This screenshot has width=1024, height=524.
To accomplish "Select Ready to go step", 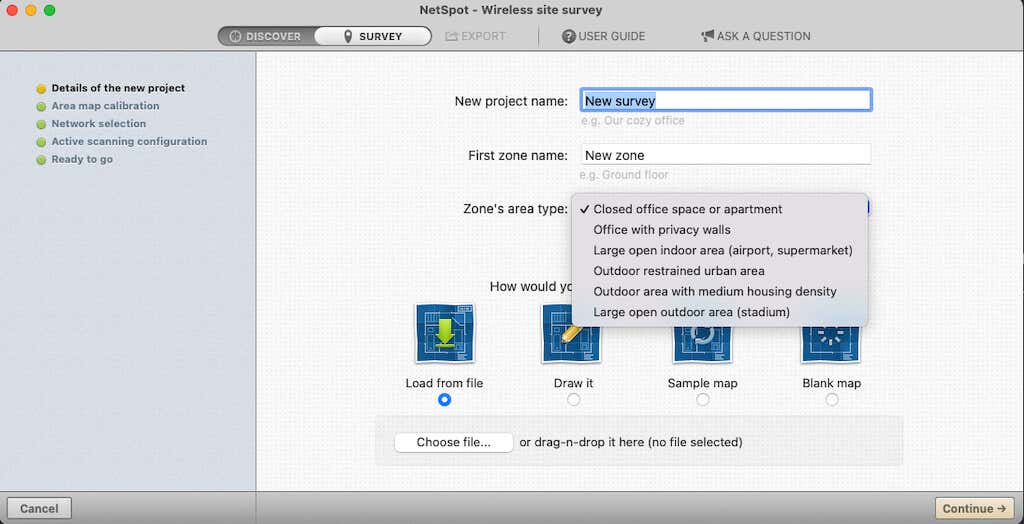I will point(82,159).
